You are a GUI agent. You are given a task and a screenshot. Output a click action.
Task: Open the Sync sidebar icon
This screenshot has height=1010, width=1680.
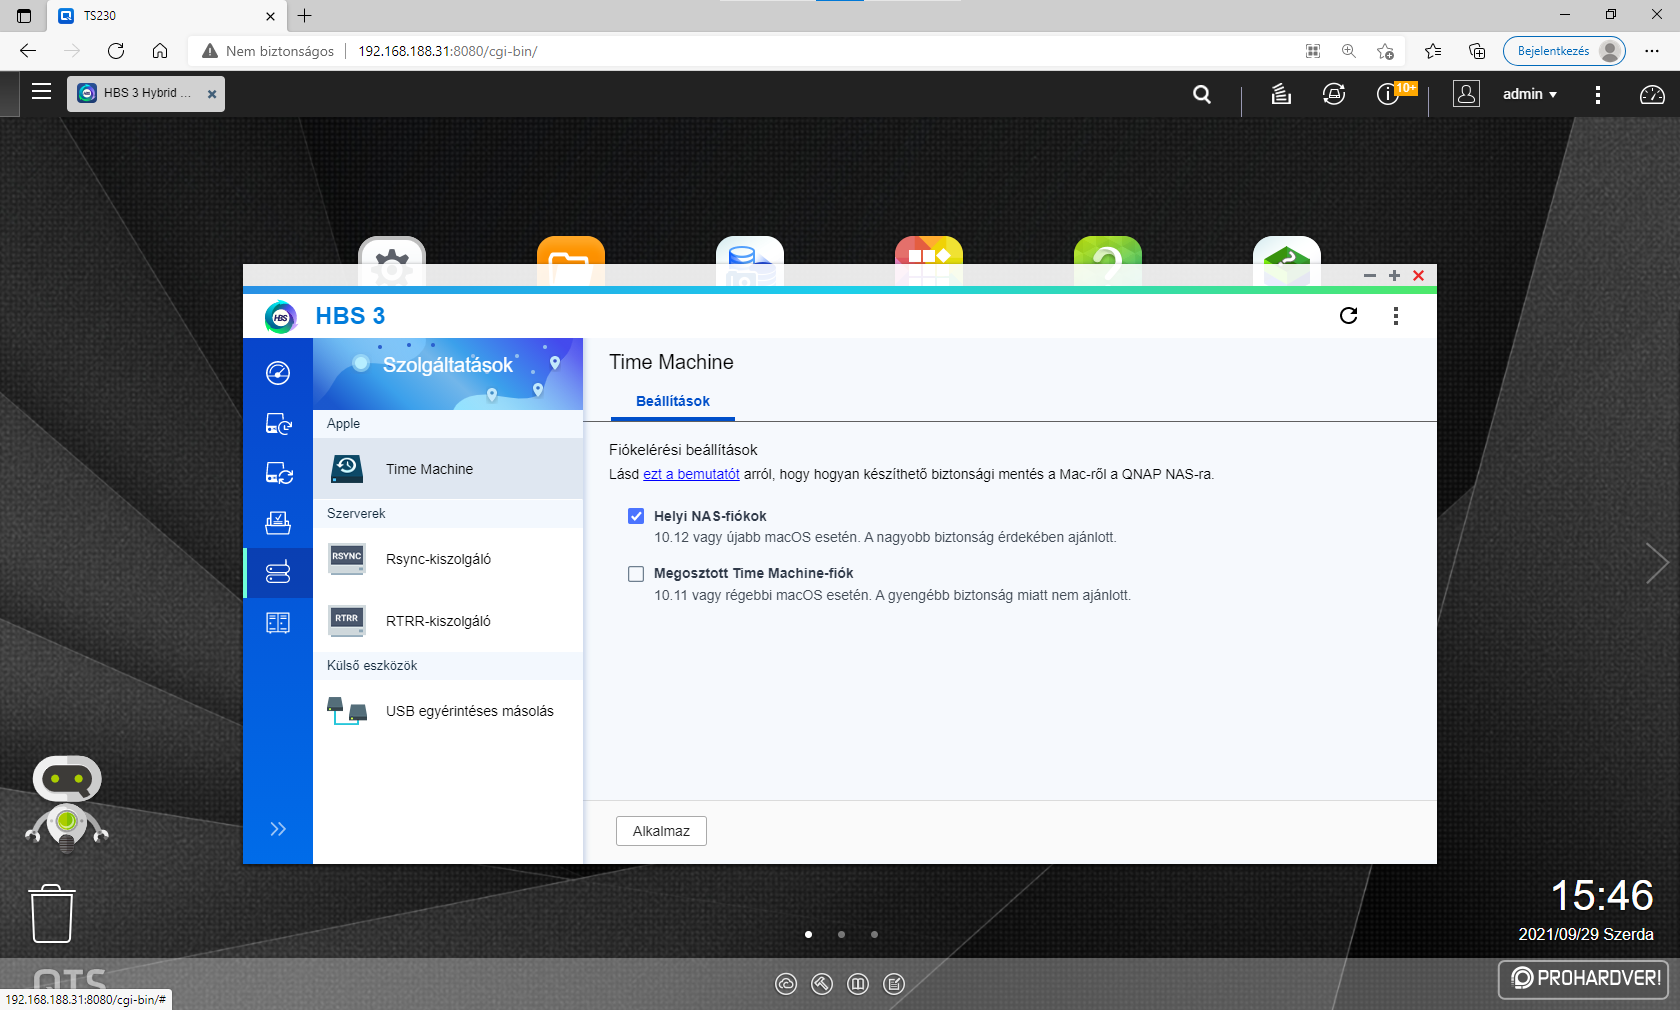278,473
